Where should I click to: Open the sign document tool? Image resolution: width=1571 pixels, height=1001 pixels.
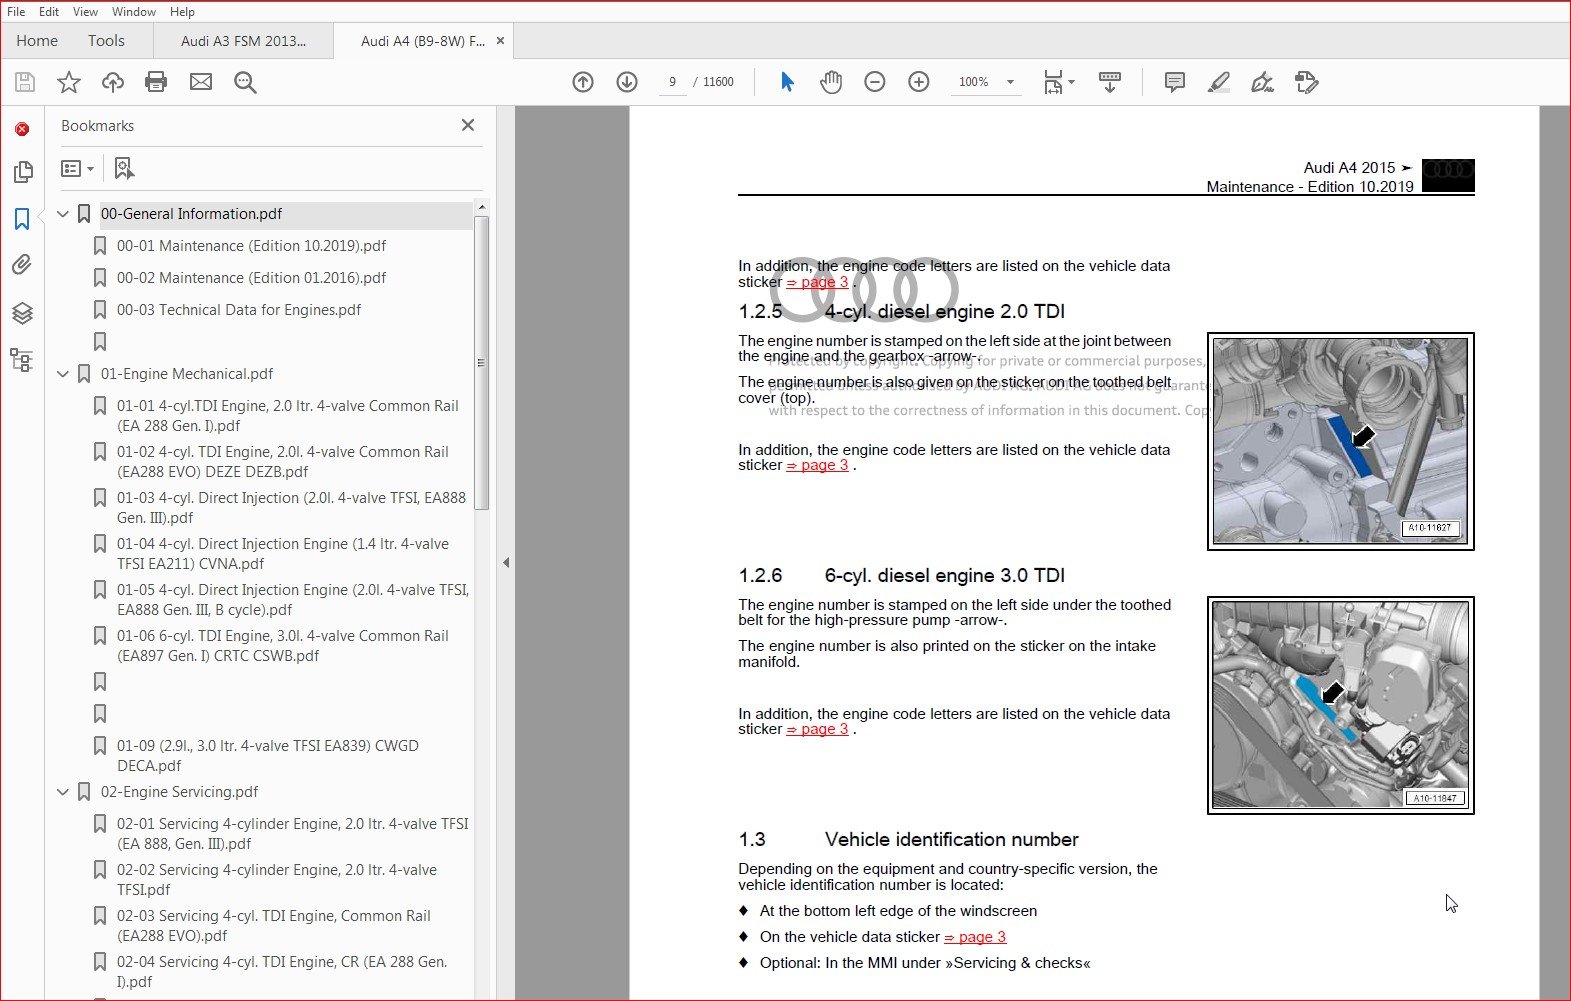tap(1263, 82)
